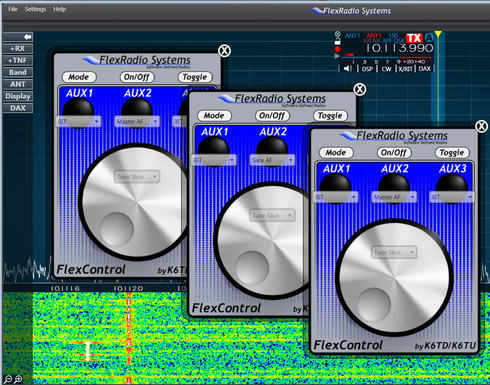Toggle the red TX indicator
490x385 pixels.
[414, 38]
